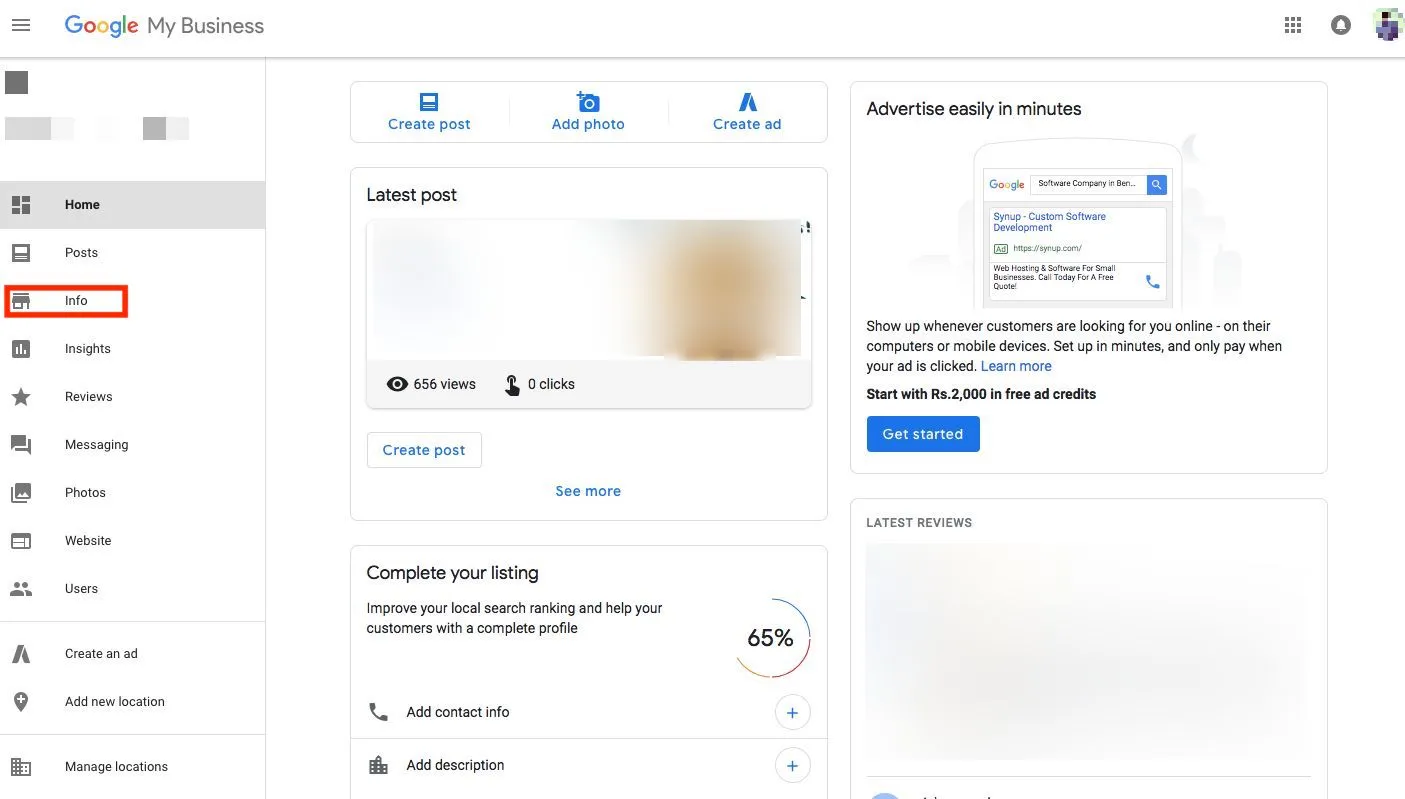This screenshot has width=1405, height=799.
Task: Click the Add photo label
Action: click(x=588, y=124)
